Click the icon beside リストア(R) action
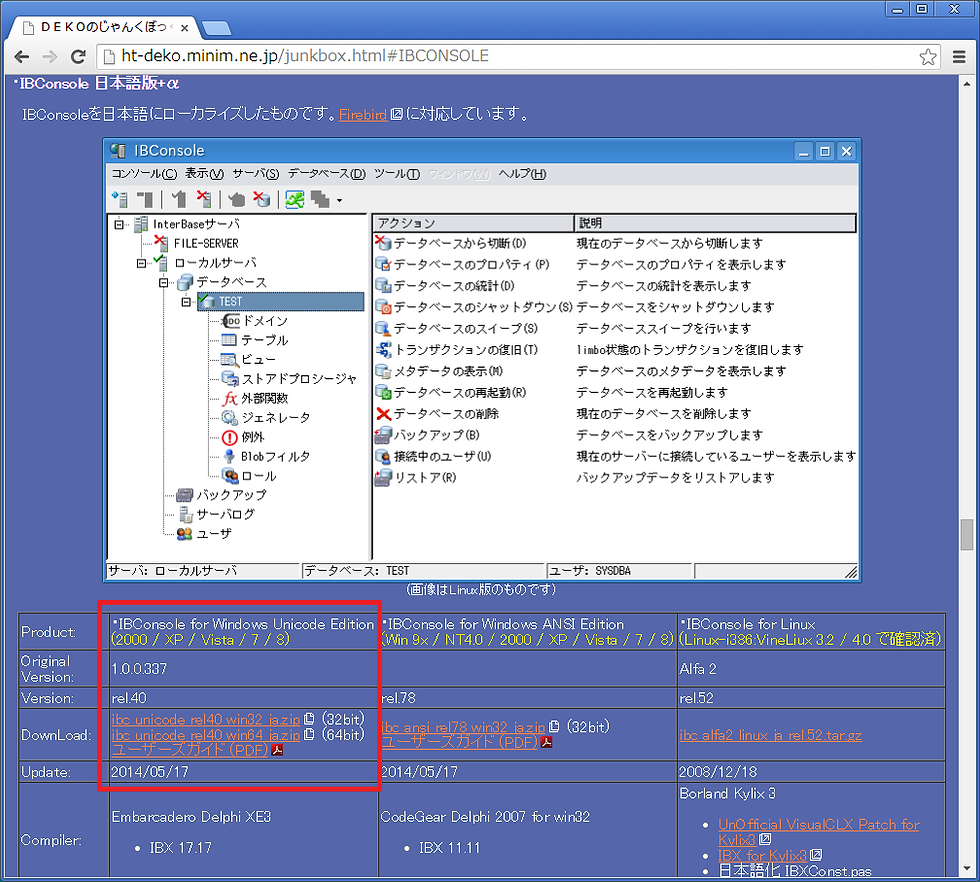Screen dimensions: 980x882 382,478
